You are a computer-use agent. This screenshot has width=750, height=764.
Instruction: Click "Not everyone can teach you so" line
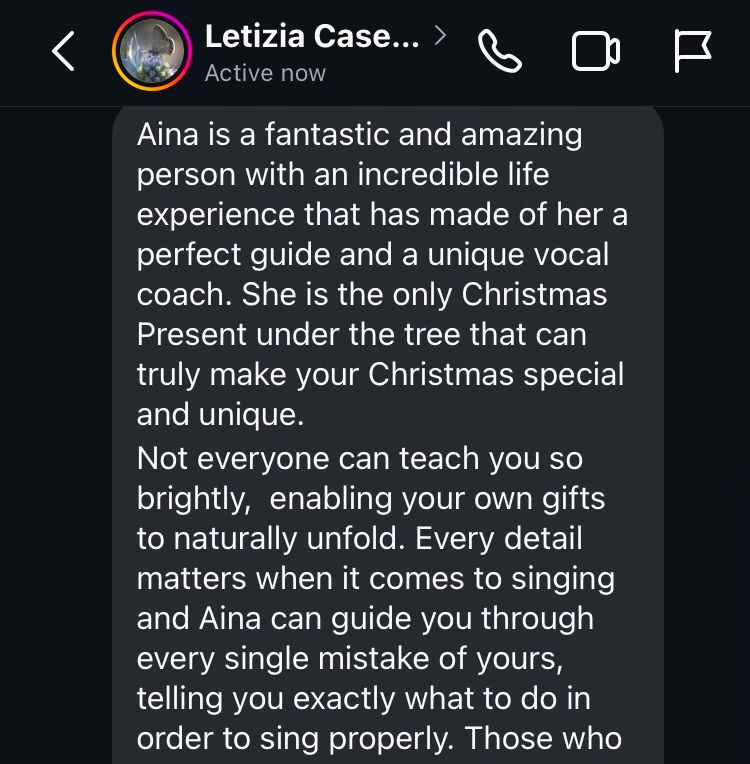pyautogui.click(x=359, y=459)
